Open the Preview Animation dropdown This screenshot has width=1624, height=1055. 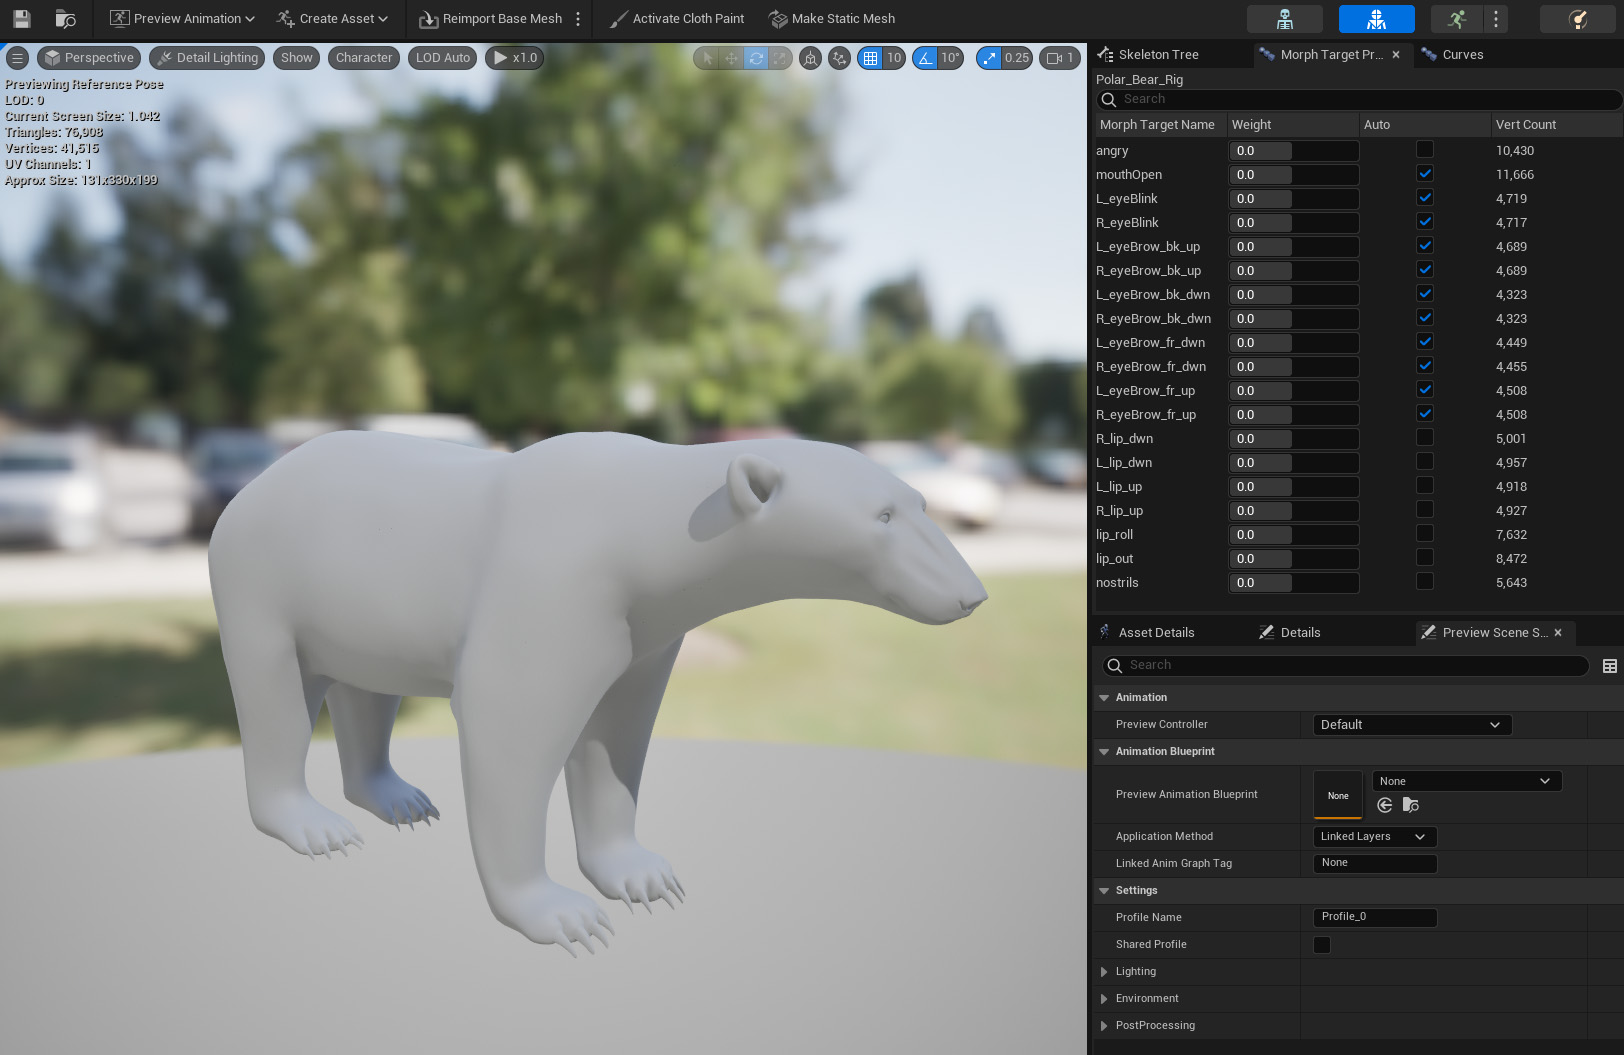click(182, 19)
